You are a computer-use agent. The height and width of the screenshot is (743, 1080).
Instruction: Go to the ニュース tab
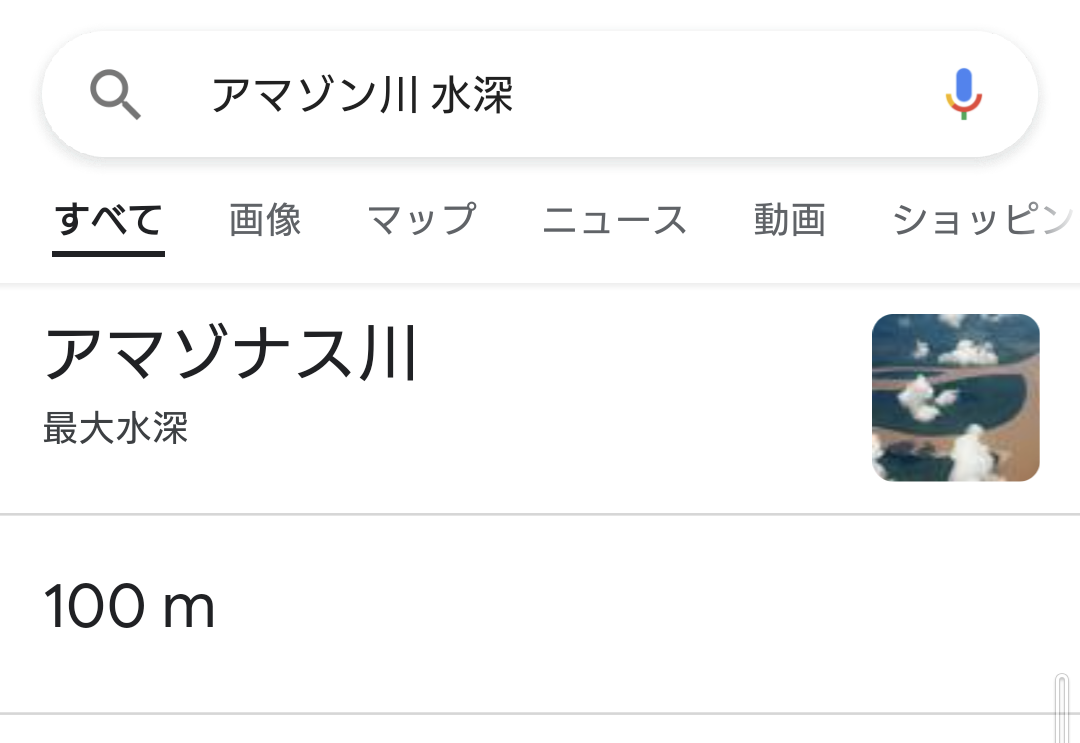(614, 219)
